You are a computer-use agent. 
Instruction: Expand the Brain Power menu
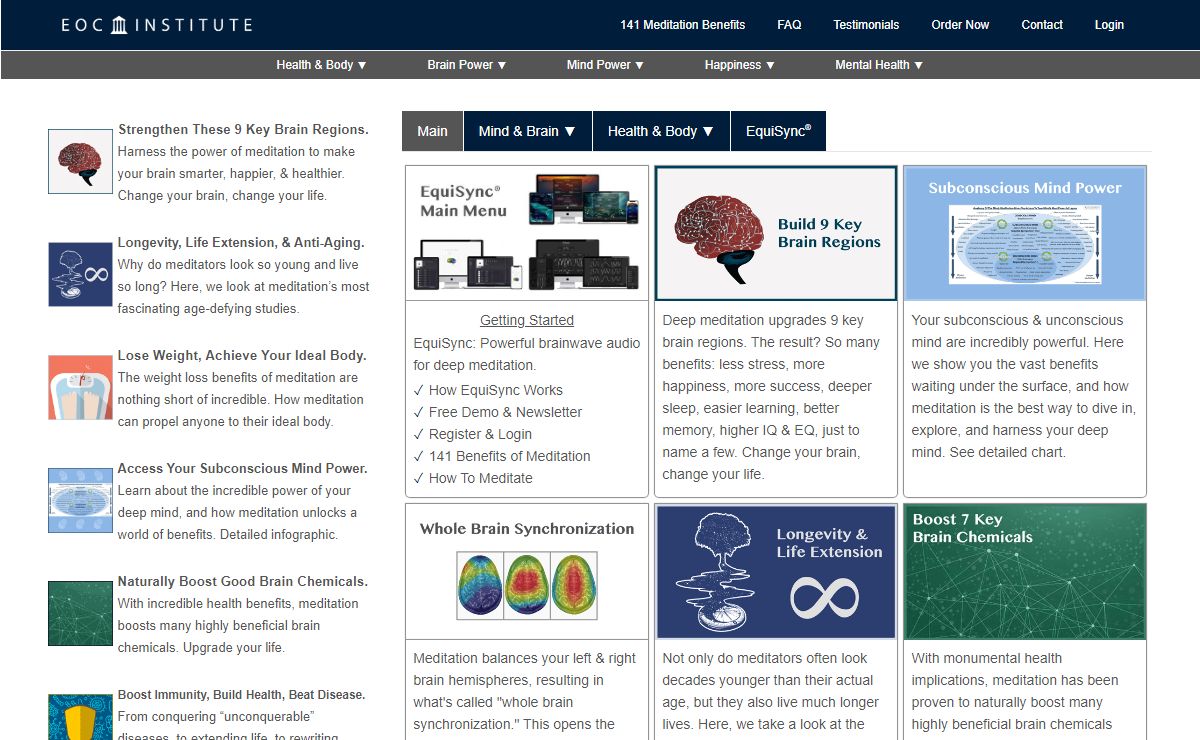pos(467,65)
